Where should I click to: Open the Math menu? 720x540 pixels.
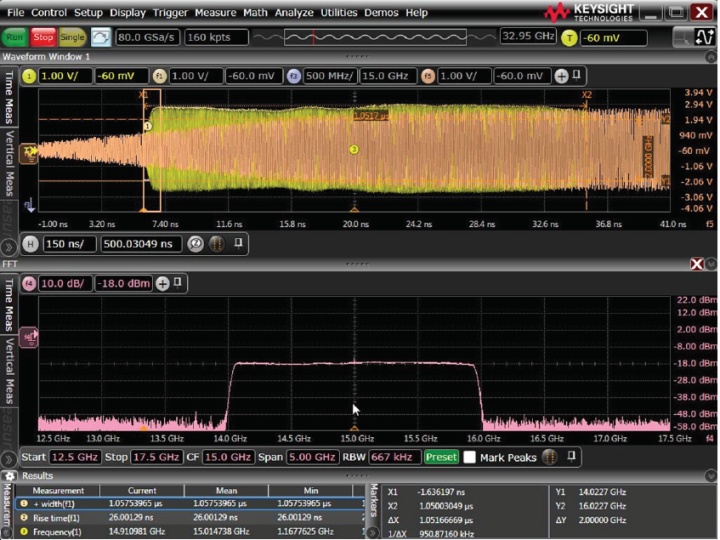coord(255,12)
